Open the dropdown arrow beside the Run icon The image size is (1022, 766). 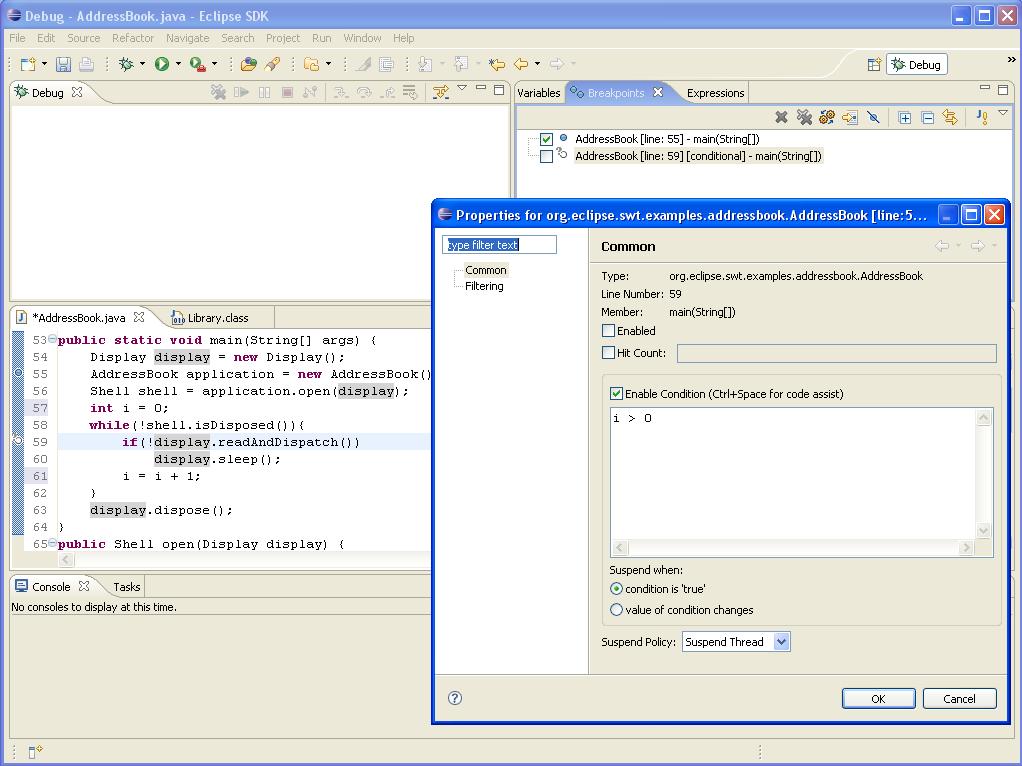[178, 64]
